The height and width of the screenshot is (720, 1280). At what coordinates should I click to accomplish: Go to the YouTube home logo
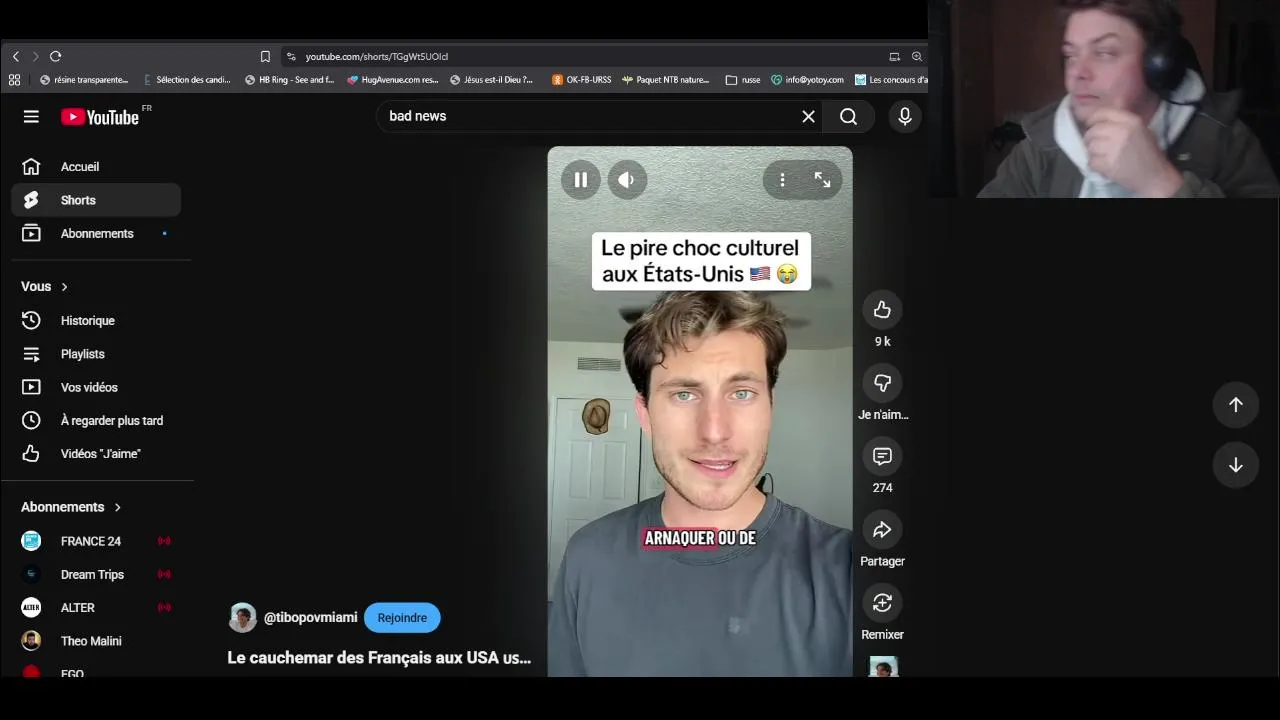[100, 117]
